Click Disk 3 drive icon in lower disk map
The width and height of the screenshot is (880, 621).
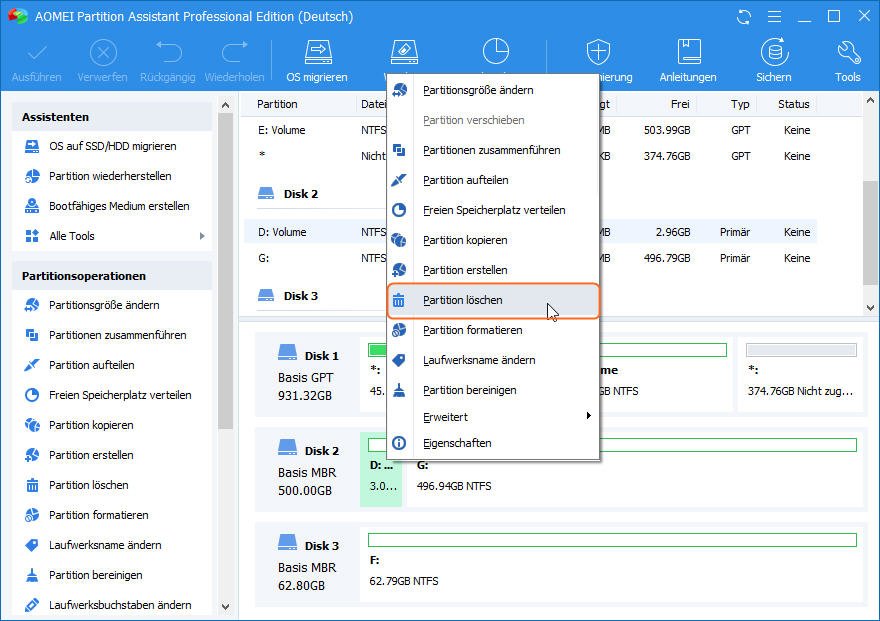(x=287, y=542)
